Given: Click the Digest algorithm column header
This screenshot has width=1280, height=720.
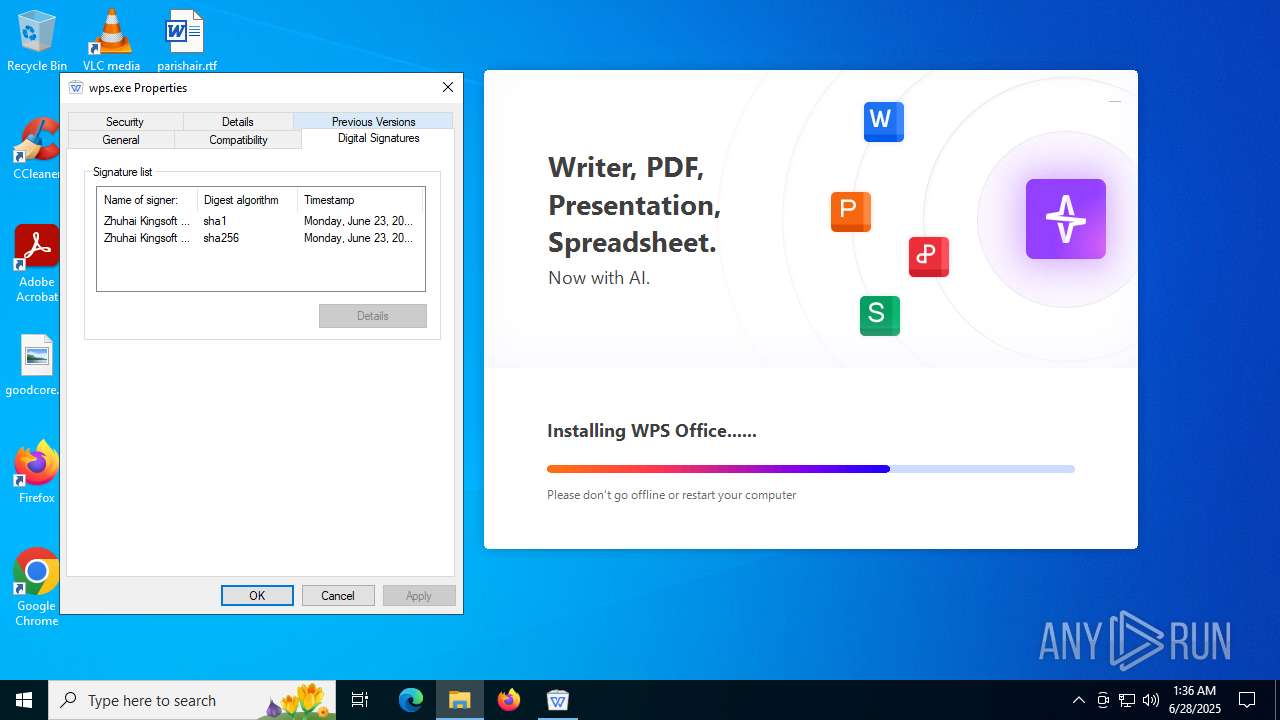Looking at the screenshot, I should pos(248,200).
